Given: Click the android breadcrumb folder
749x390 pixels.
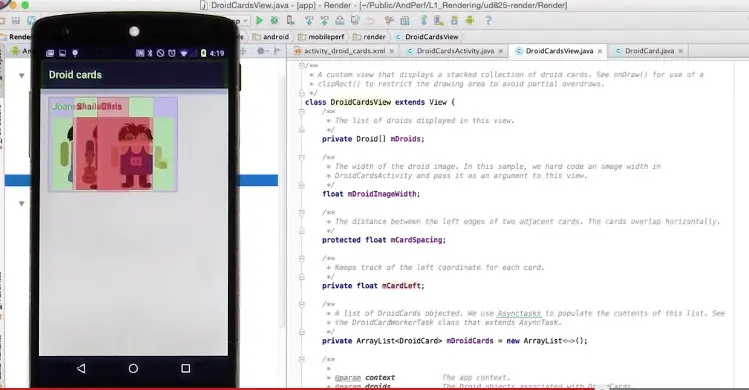Looking at the screenshot, I should click(271, 37).
